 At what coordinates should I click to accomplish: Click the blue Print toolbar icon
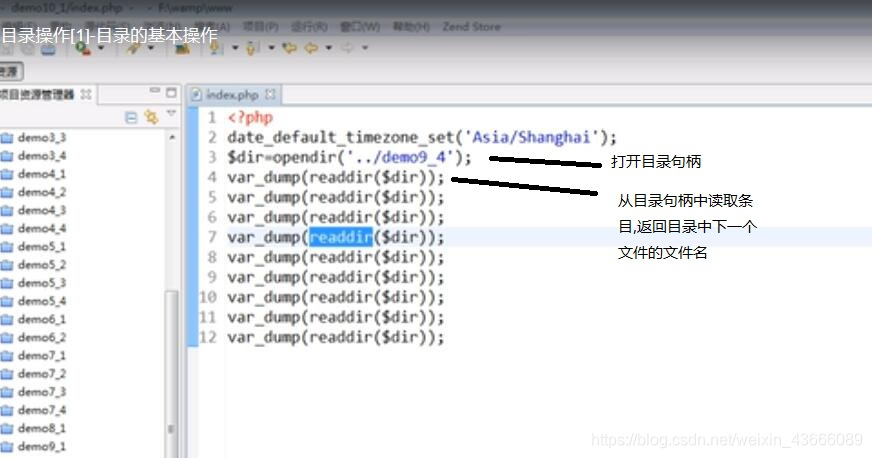(x=48, y=49)
